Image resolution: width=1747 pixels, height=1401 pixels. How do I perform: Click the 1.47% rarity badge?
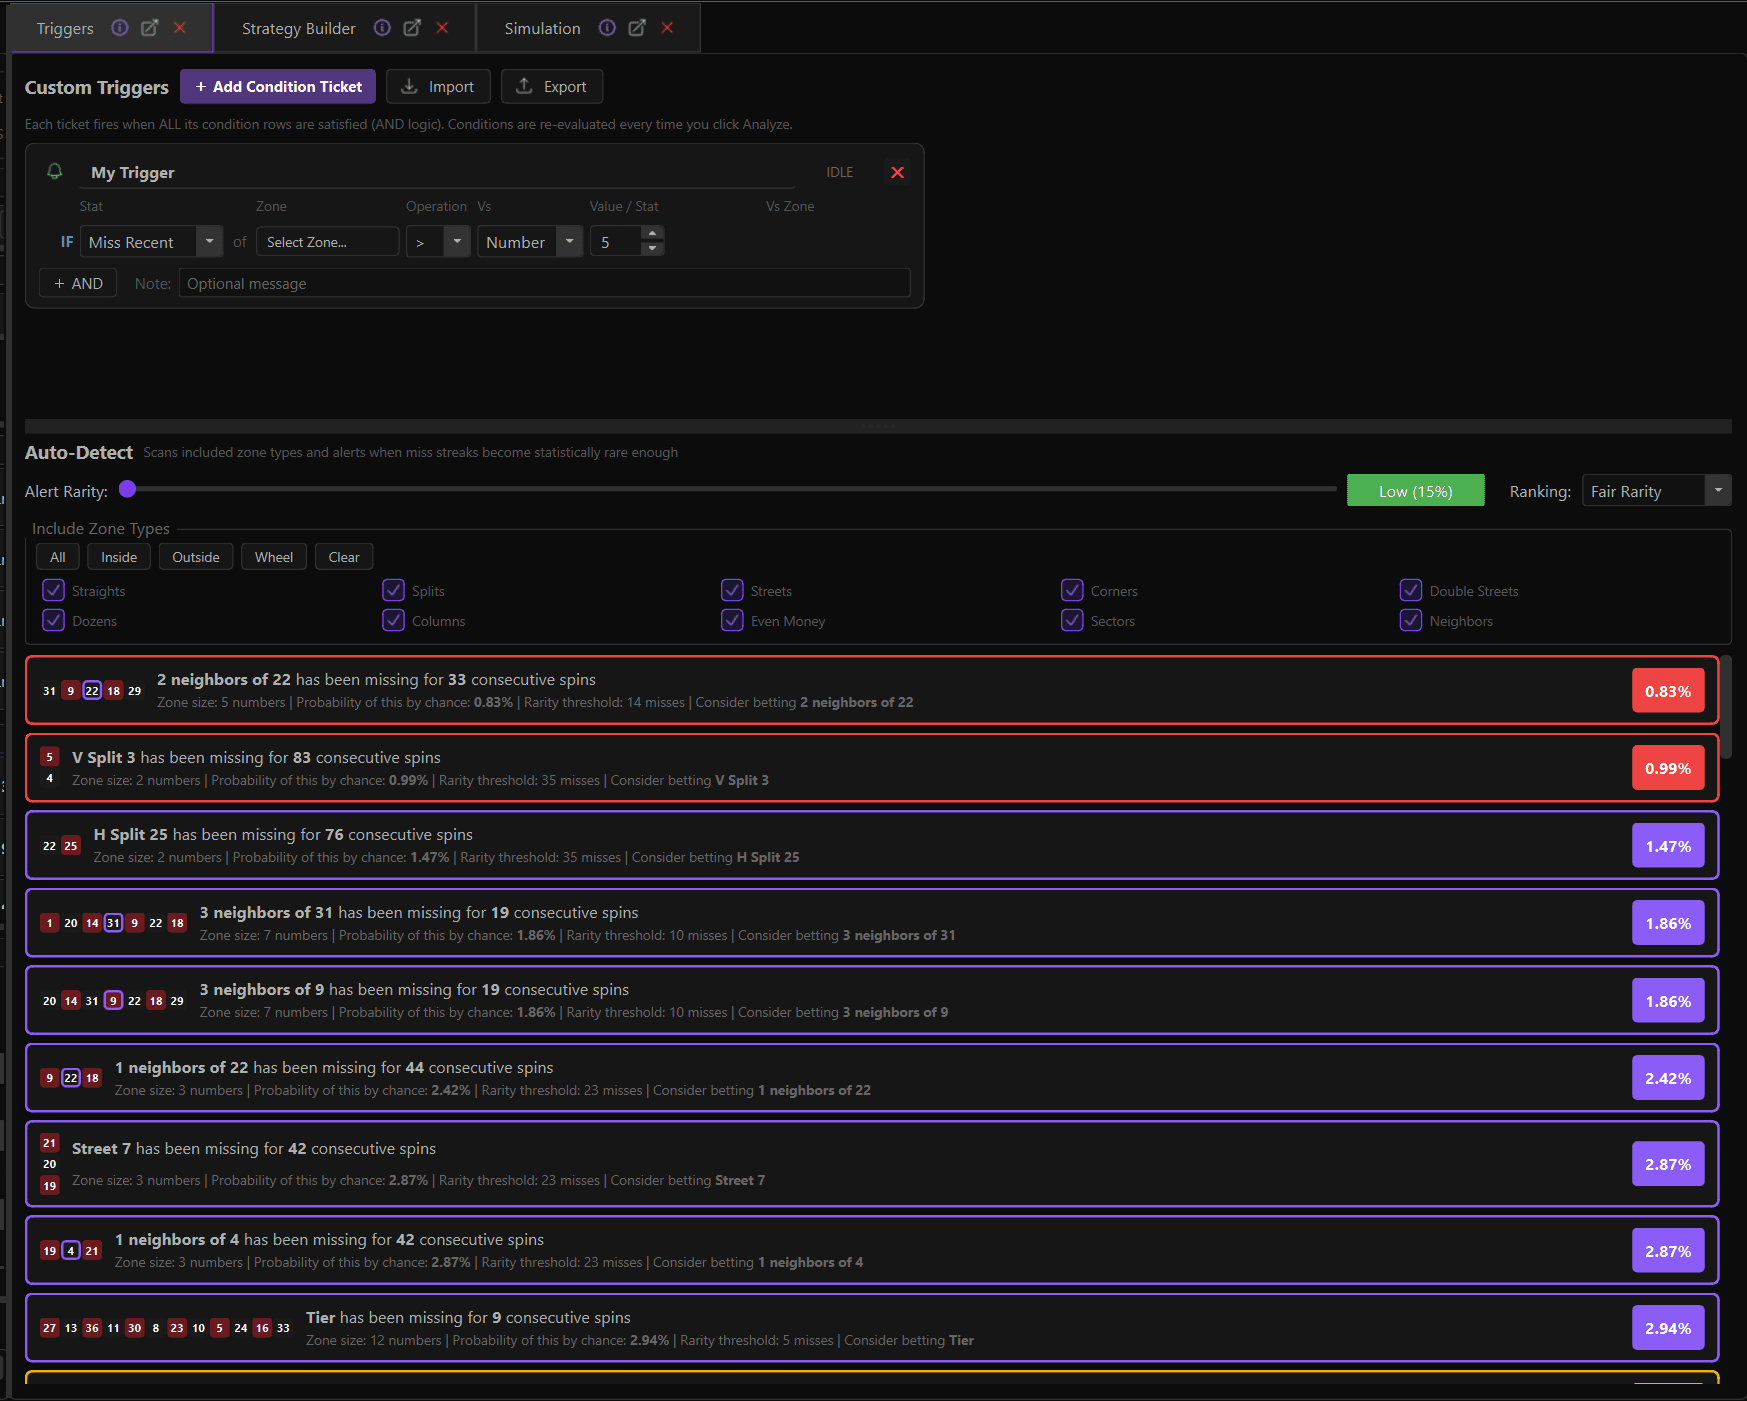[x=1668, y=846]
